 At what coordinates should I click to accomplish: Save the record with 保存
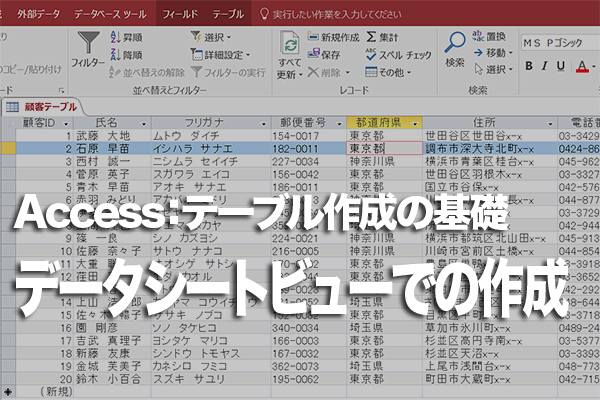[324, 55]
